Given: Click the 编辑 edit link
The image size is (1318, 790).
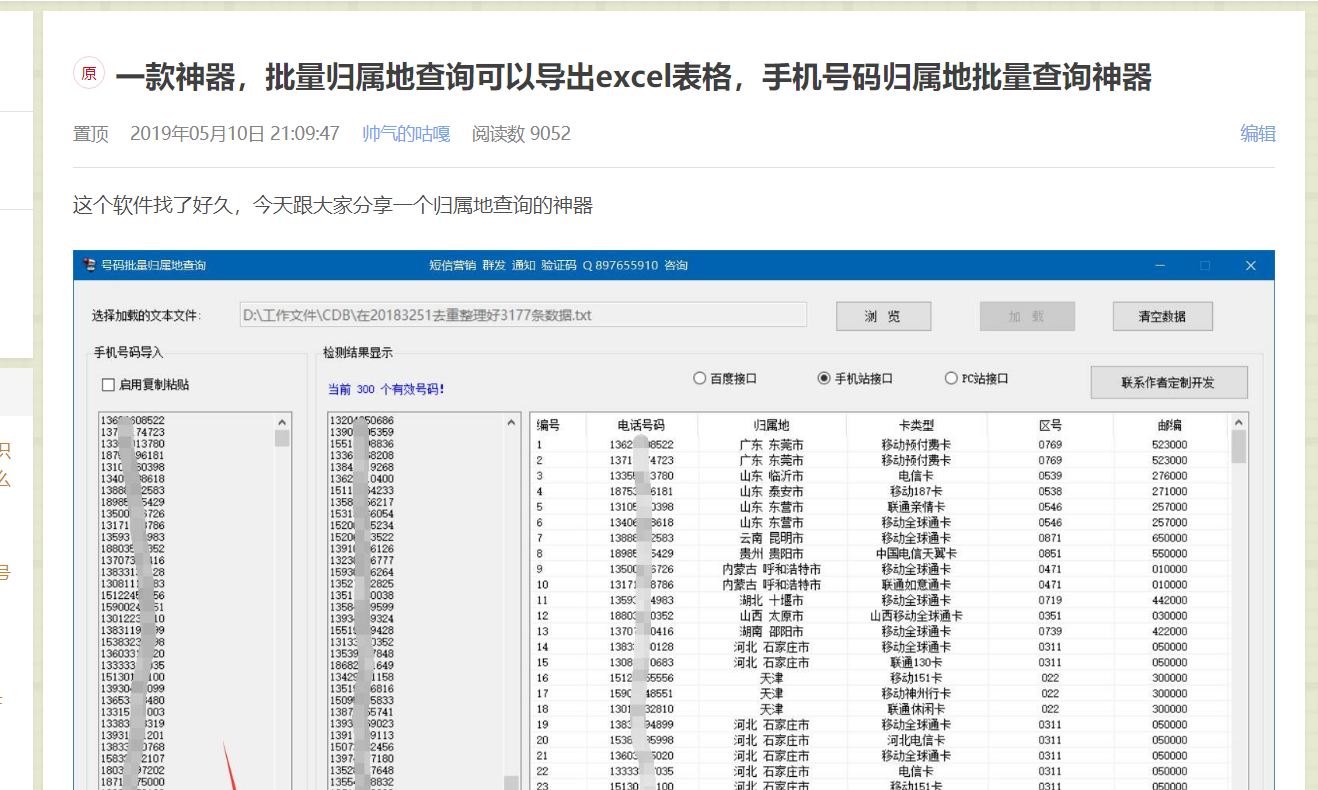Looking at the screenshot, I should [x=1258, y=134].
